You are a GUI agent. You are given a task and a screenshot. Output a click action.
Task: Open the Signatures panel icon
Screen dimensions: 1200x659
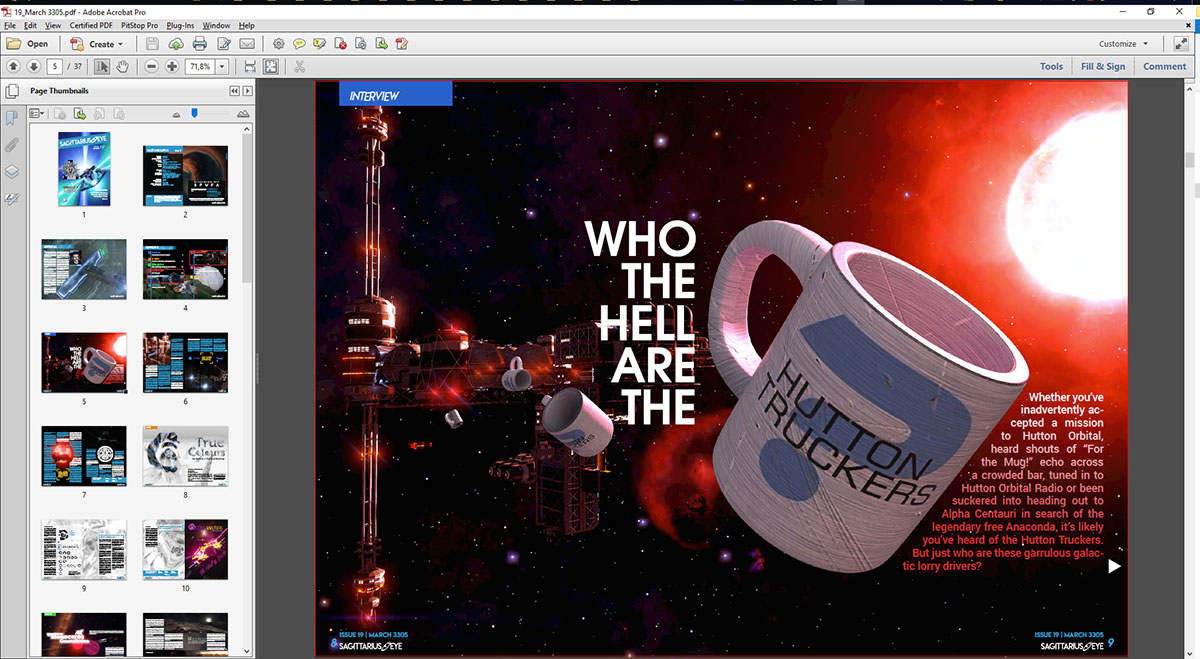12,199
